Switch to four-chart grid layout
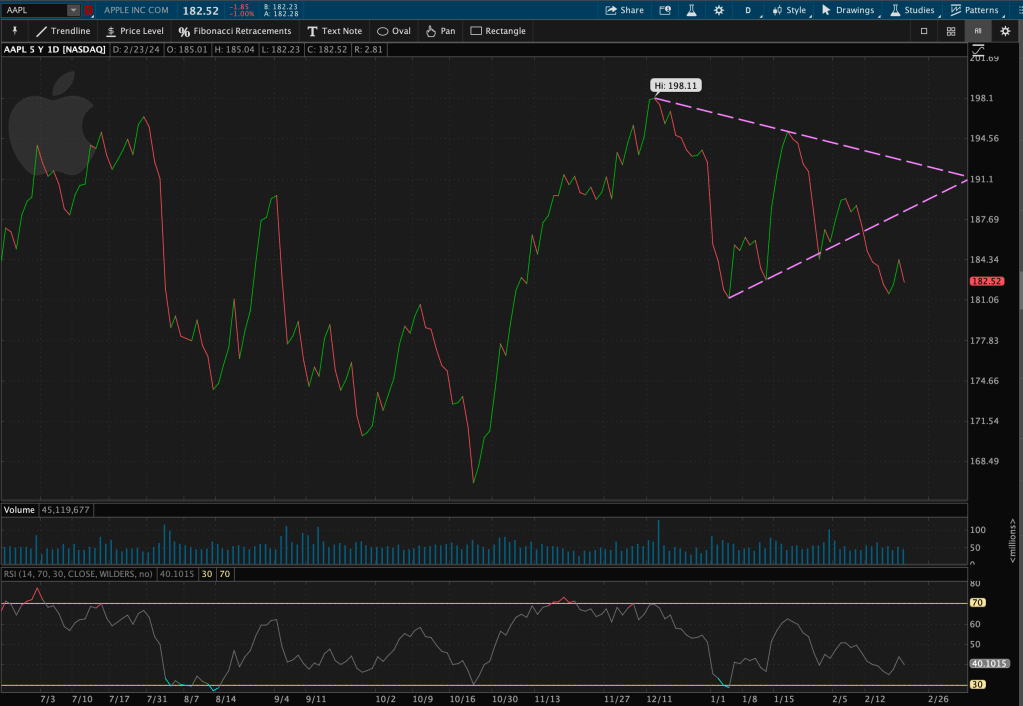 [950, 31]
